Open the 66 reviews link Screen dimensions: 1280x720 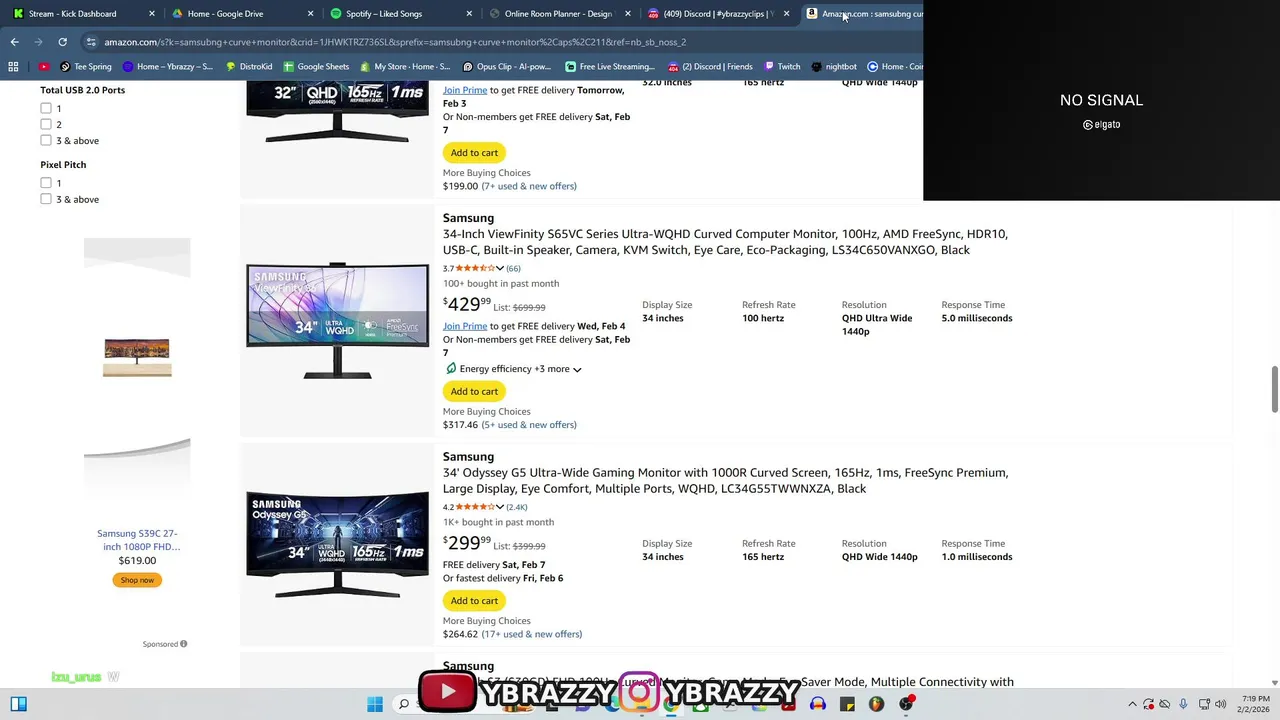pyautogui.click(x=513, y=268)
